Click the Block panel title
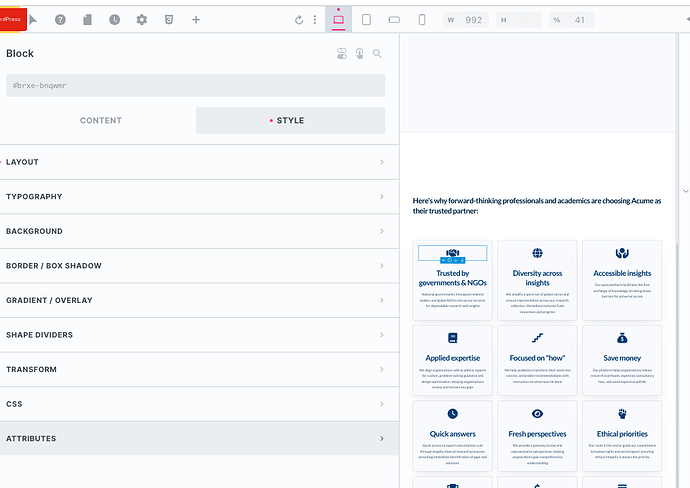Viewport: 690px width, 488px height. coord(20,53)
